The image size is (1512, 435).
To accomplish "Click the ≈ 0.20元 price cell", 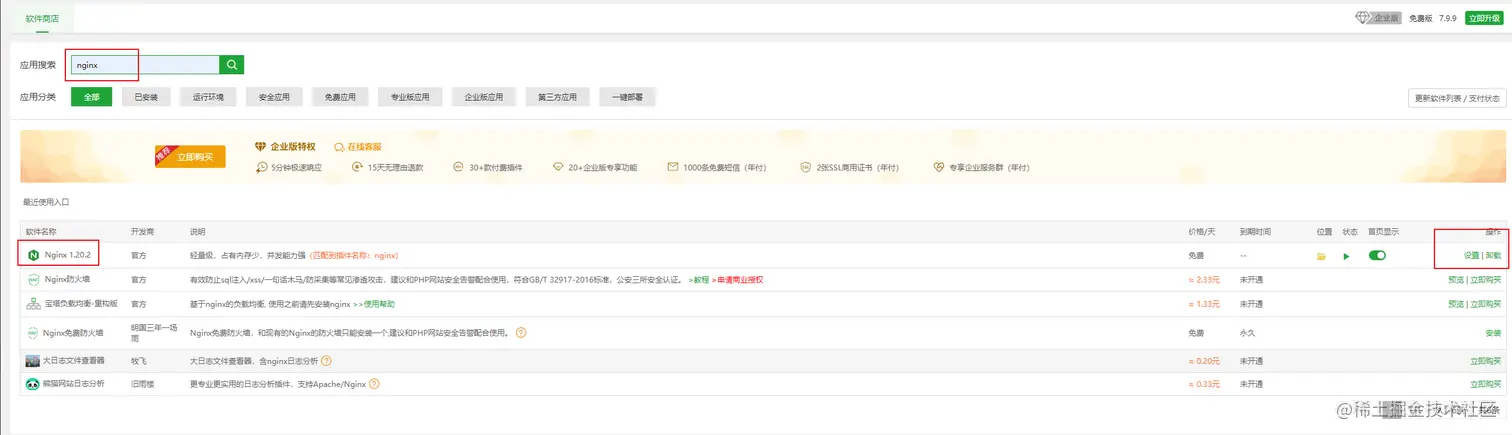I will point(1203,360).
